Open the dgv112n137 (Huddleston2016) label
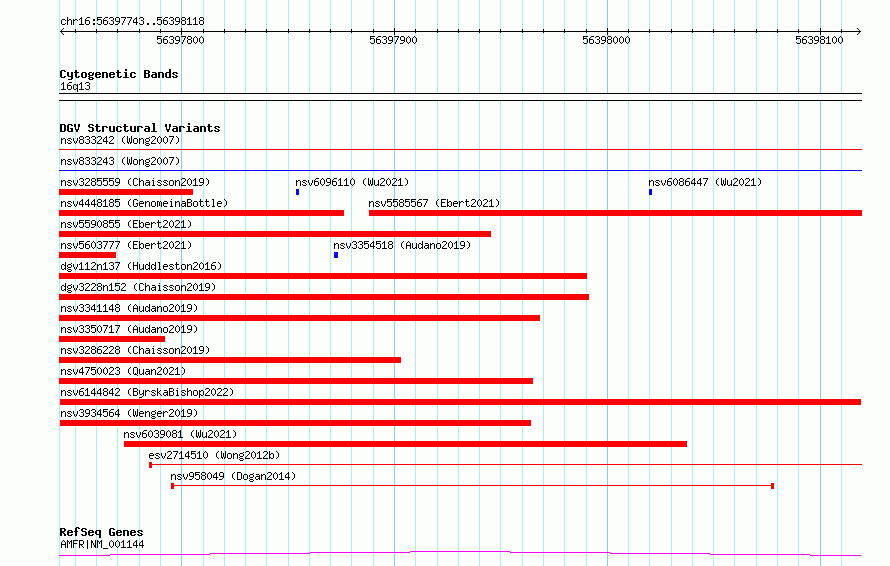Image resolution: width=890 pixels, height=566 pixels. pos(141,266)
